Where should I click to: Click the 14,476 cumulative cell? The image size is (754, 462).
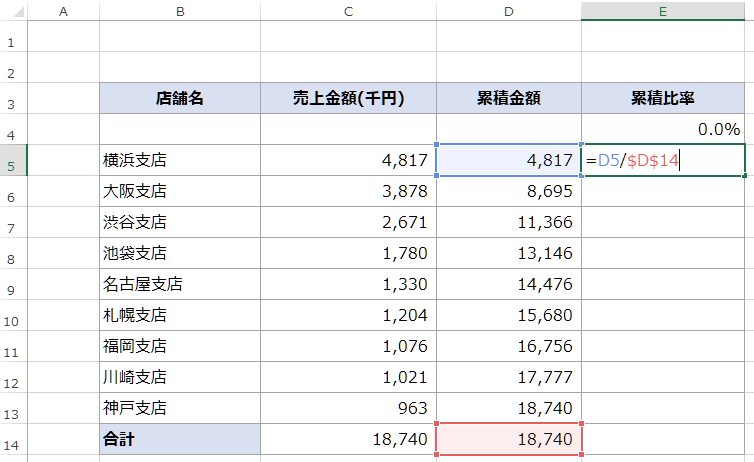[x=509, y=284]
